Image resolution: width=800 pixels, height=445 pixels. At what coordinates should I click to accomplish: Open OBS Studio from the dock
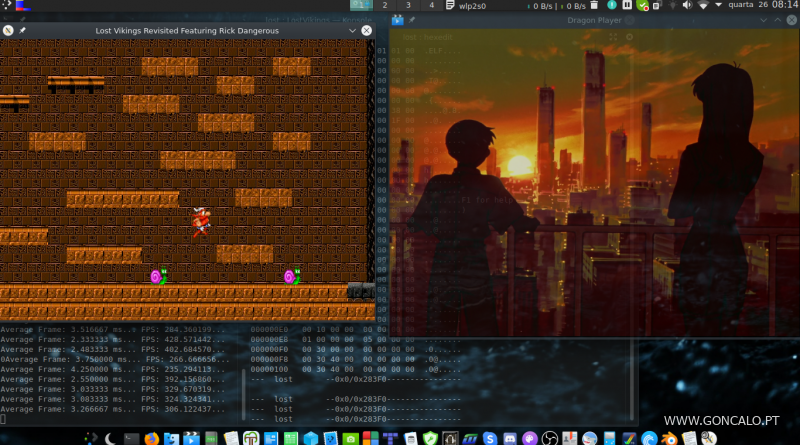click(550, 438)
